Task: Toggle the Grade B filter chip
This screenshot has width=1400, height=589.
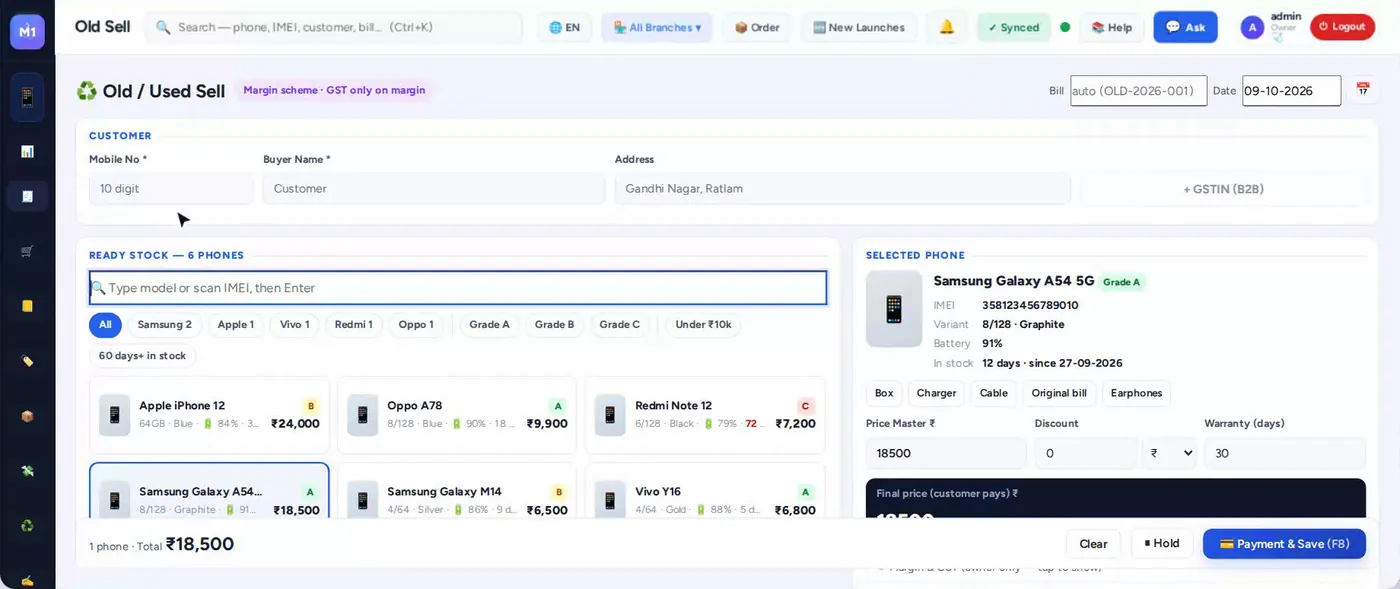Action: click(555, 325)
